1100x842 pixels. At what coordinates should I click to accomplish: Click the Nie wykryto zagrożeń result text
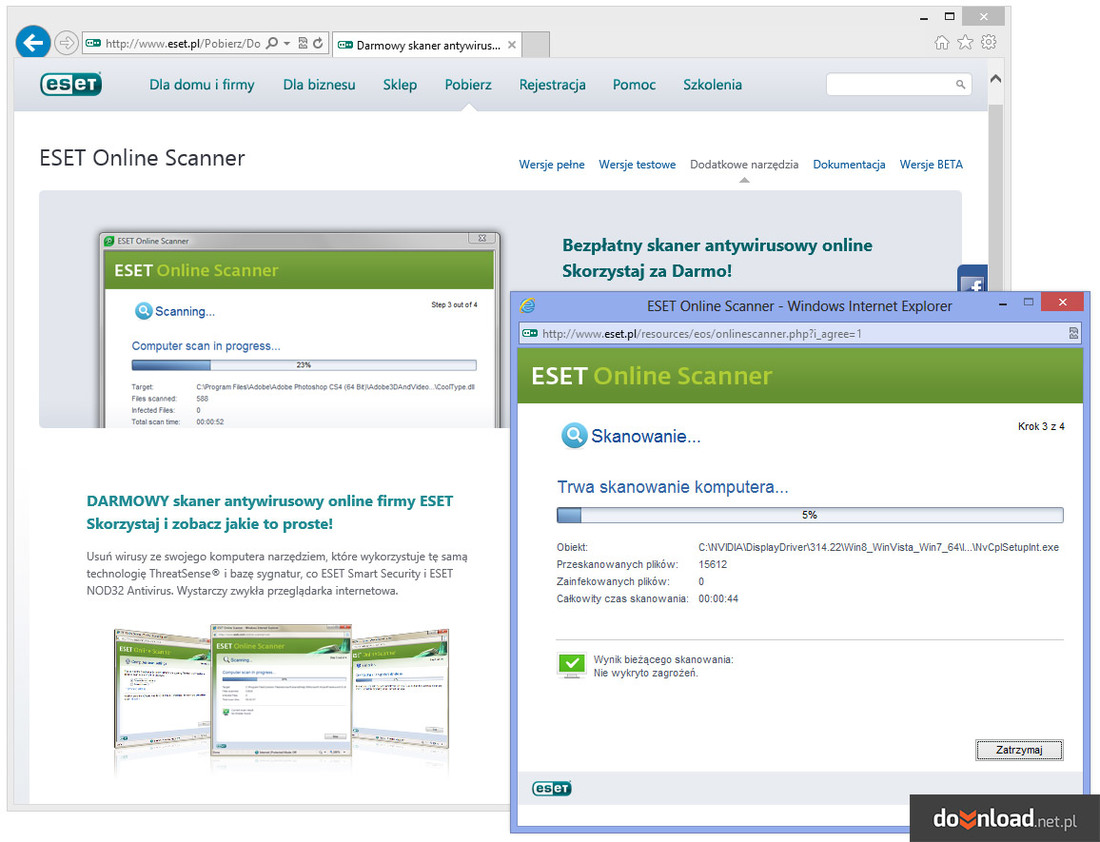pyautogui.click(x=645, y=673)
